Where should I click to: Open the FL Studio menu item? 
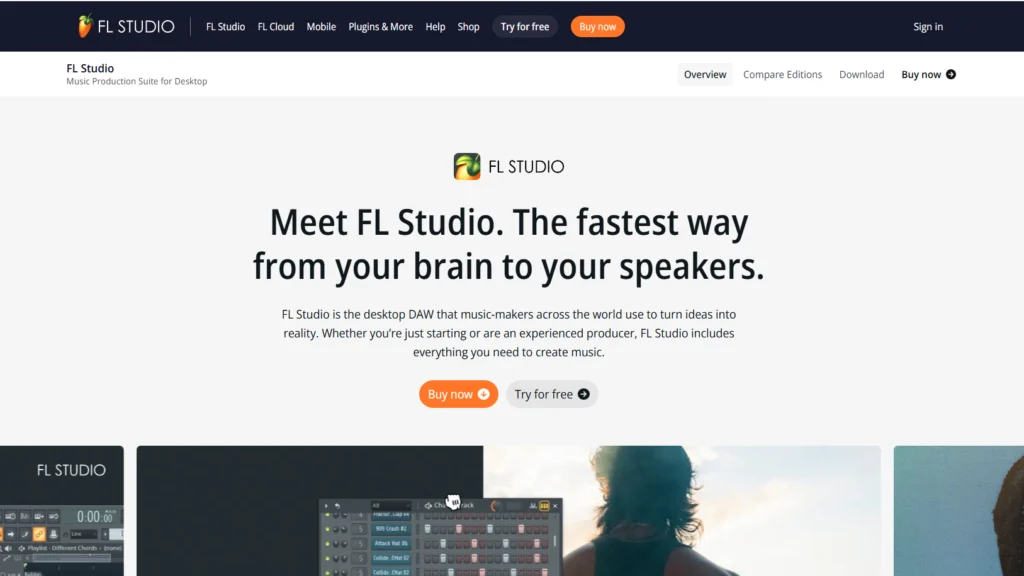point(225,27)
